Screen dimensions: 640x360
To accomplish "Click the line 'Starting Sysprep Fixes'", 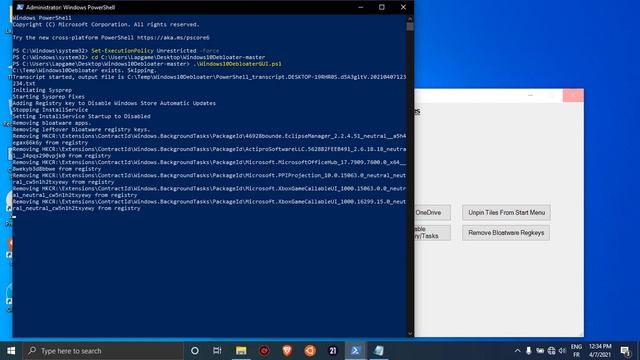I will 49,97.
